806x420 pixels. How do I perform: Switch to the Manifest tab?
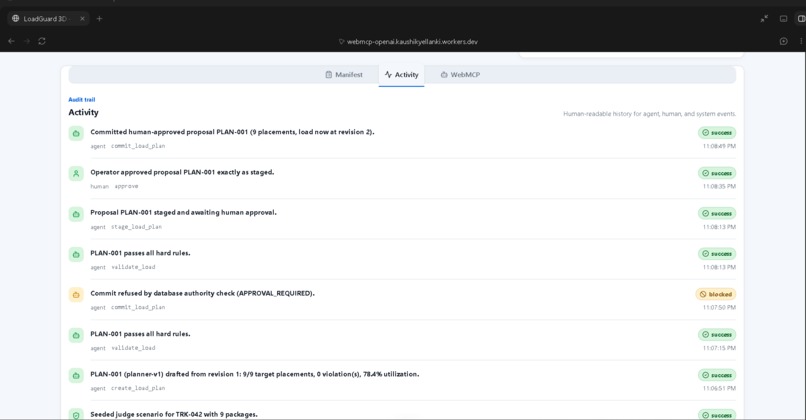pos(343,75)
